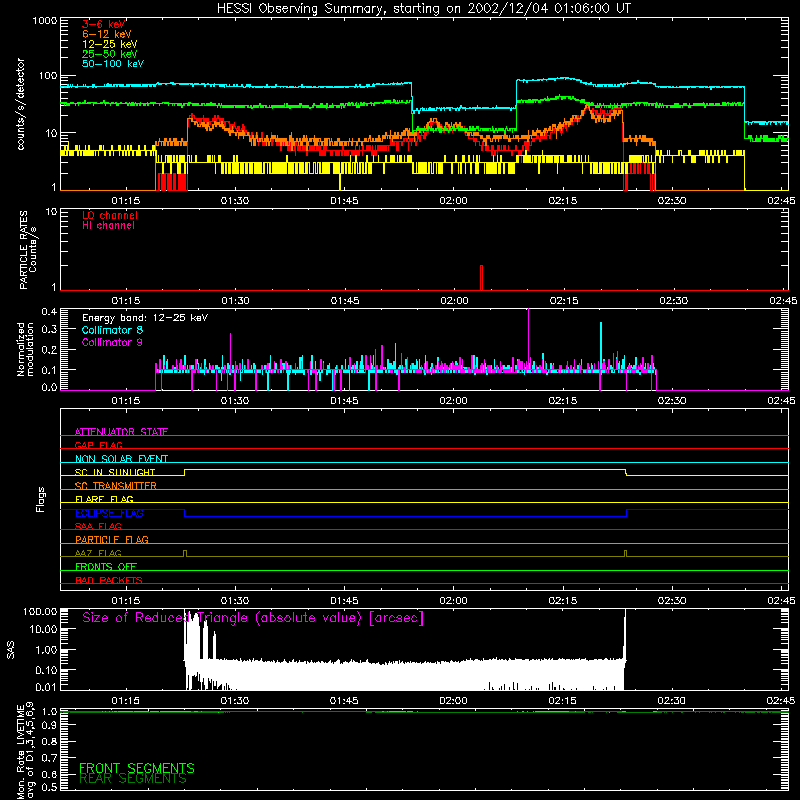Click the LO channel spike in particle rates
The image size is (800, 800).
point(481,277)
